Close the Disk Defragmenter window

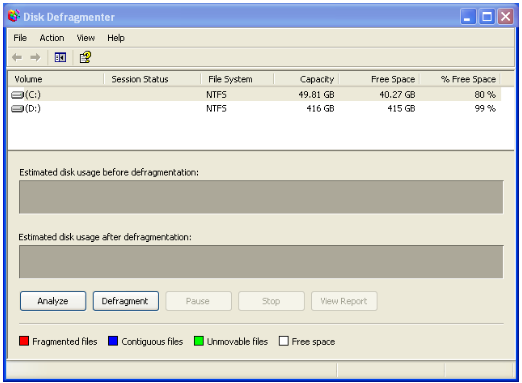click(x=506, y=16)
